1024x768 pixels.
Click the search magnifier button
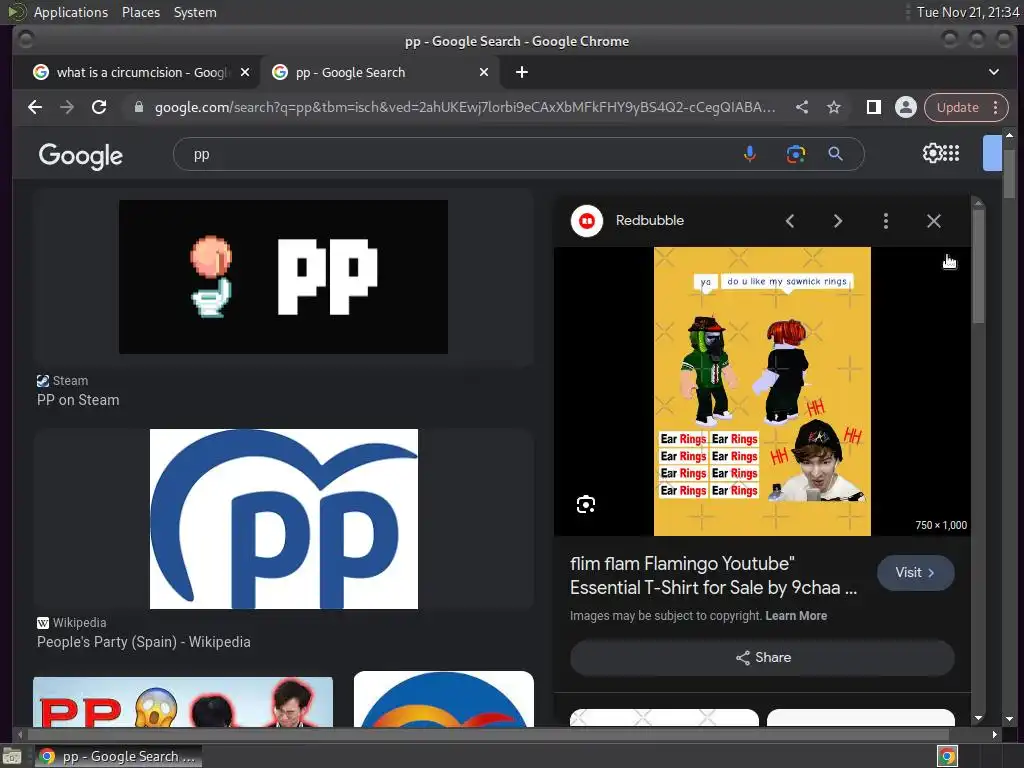tap(835, 154)
